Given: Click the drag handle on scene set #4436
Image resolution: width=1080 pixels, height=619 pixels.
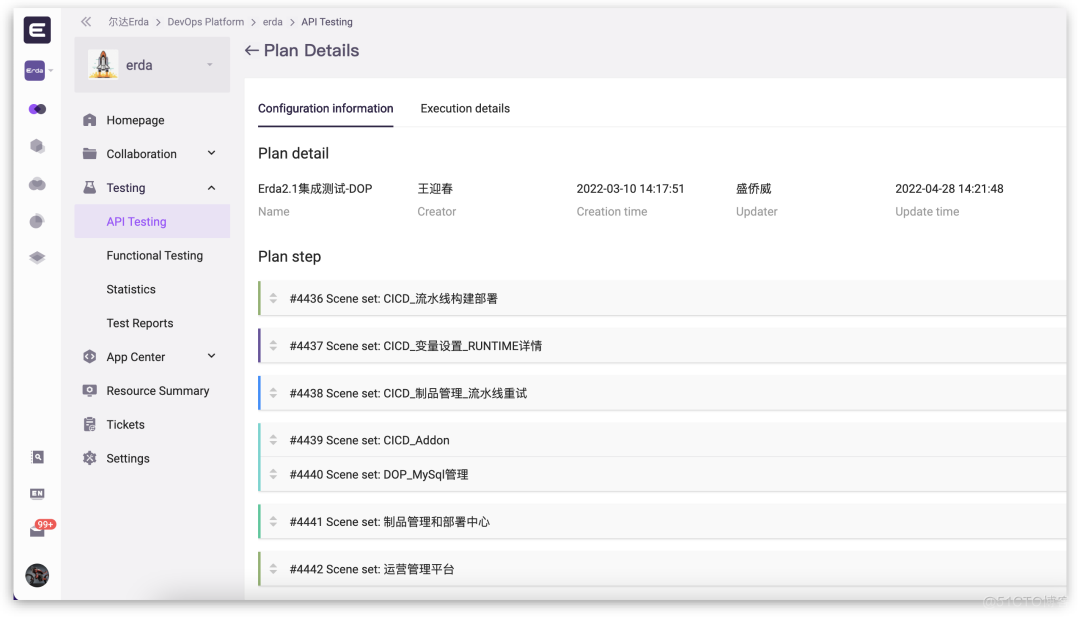Looking at the screenshot, I should 273,298.
